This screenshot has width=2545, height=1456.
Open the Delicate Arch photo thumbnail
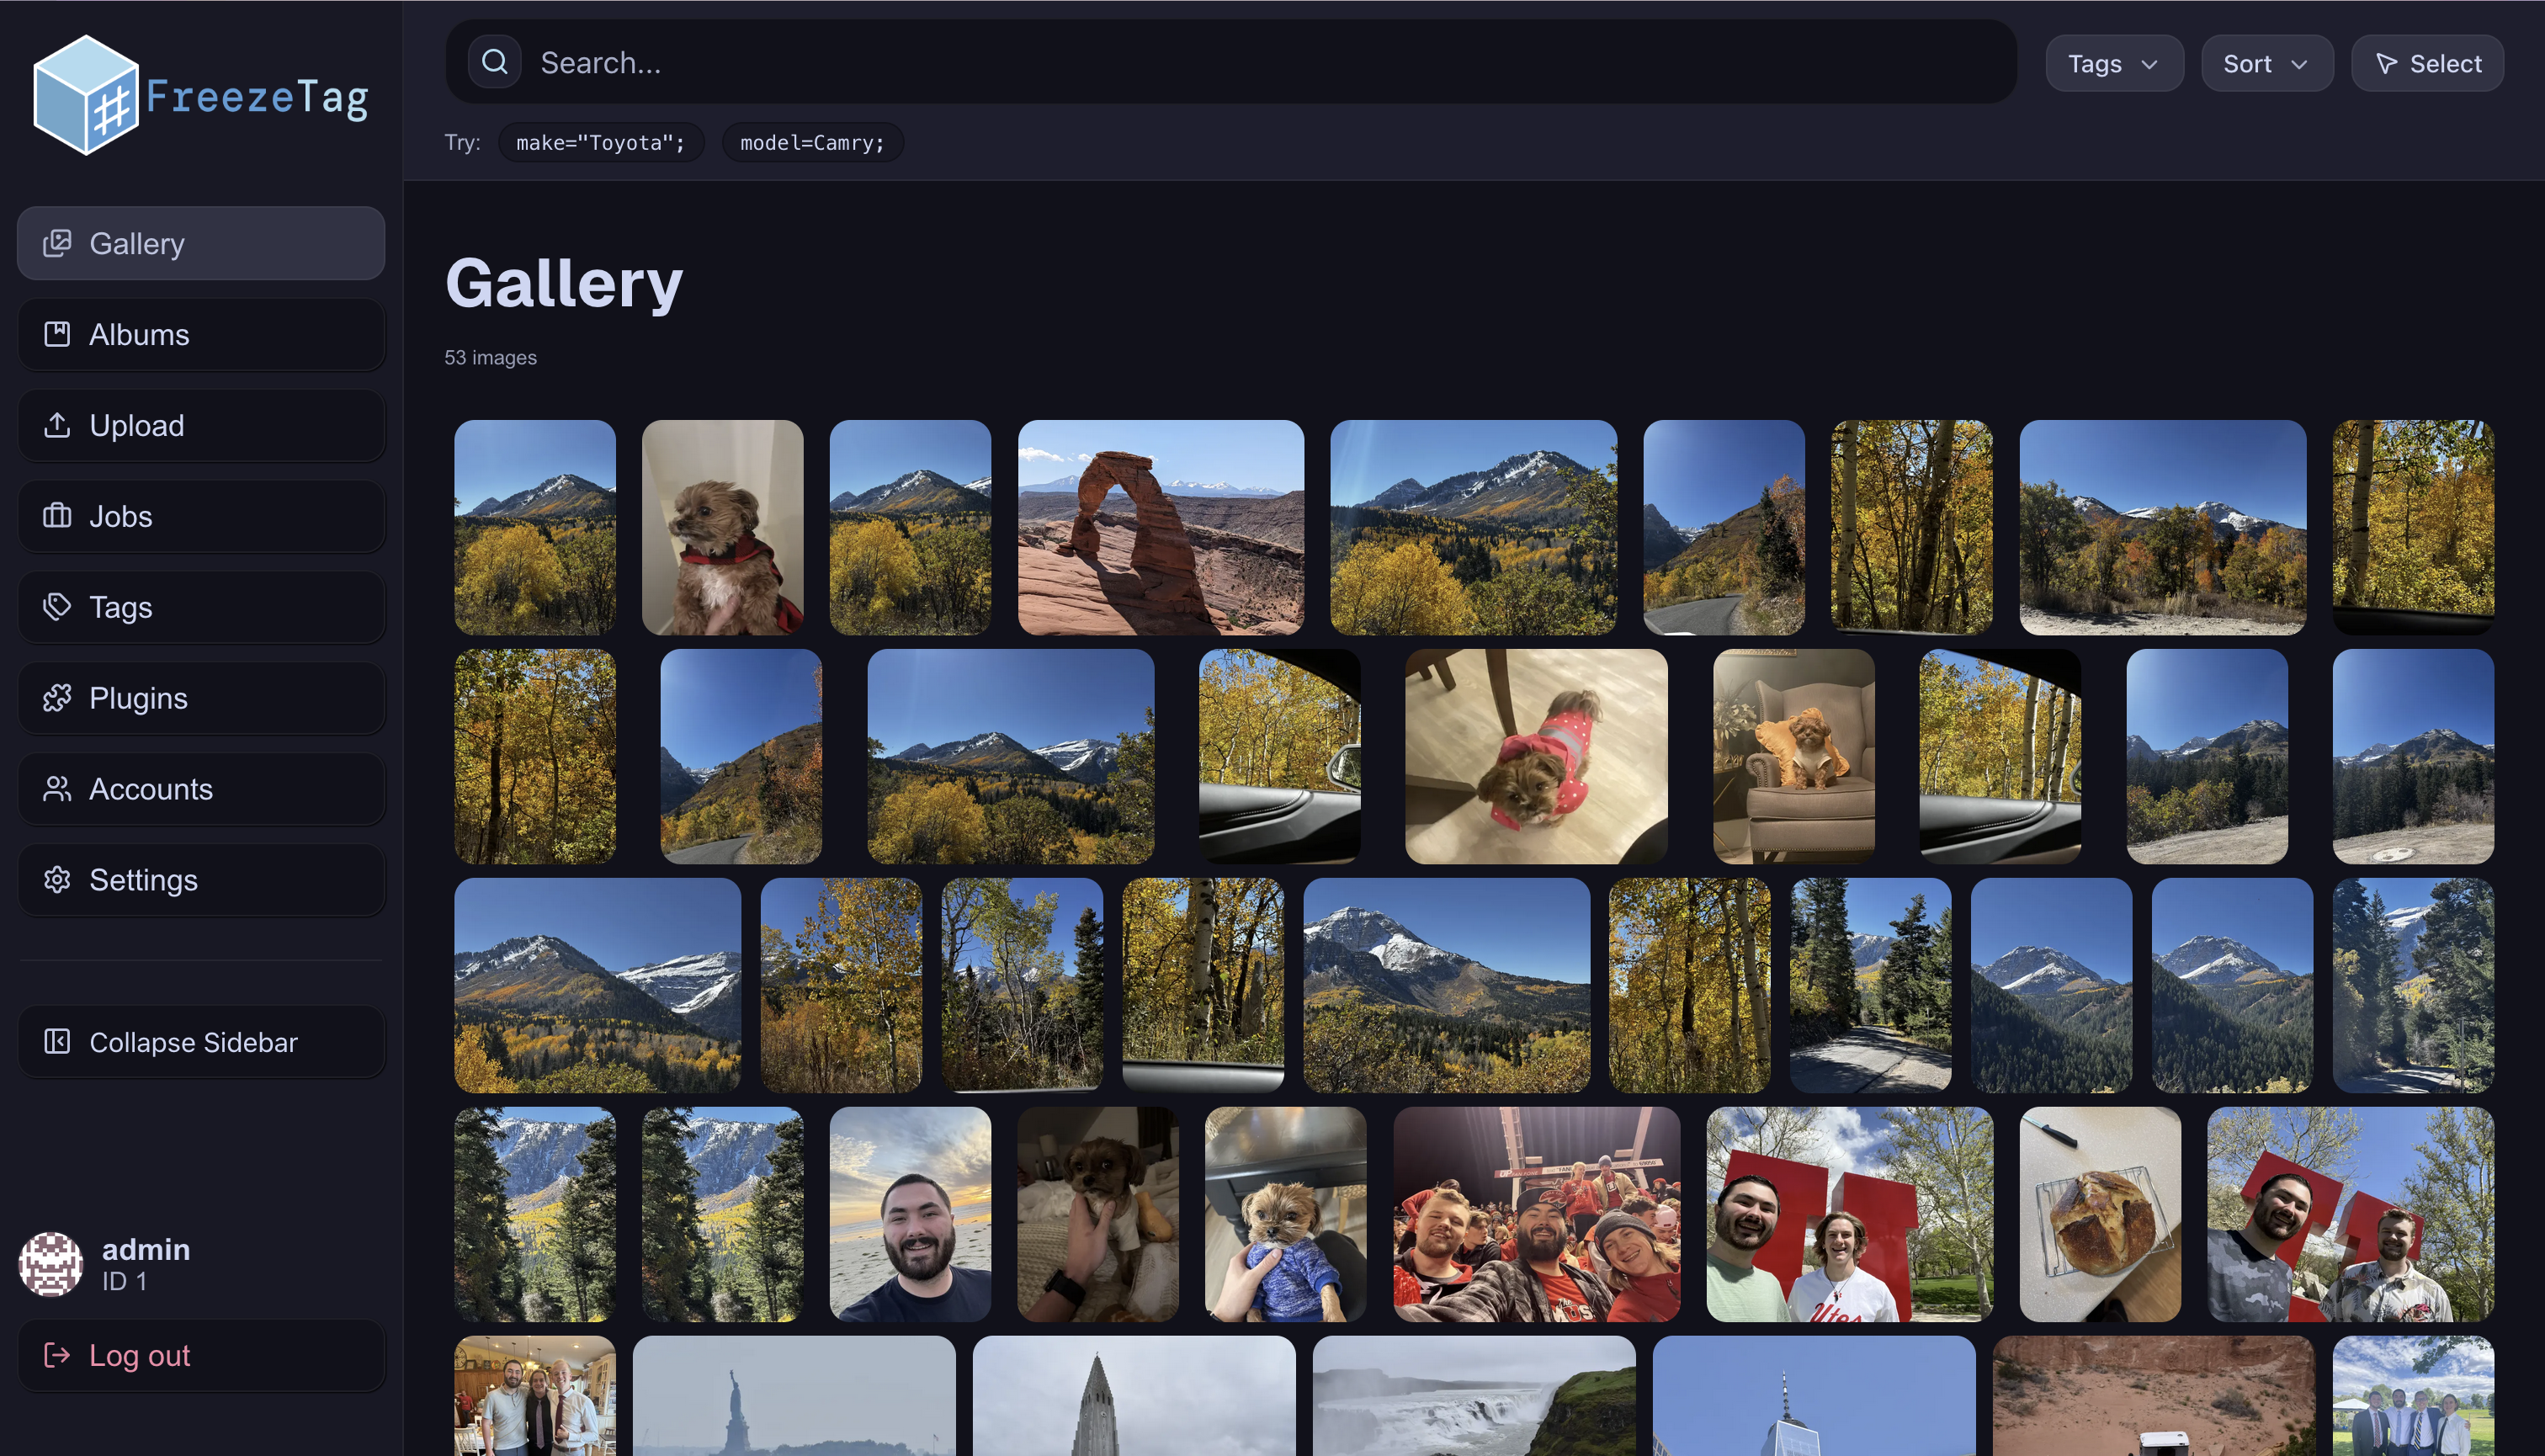click(1160, 527)
